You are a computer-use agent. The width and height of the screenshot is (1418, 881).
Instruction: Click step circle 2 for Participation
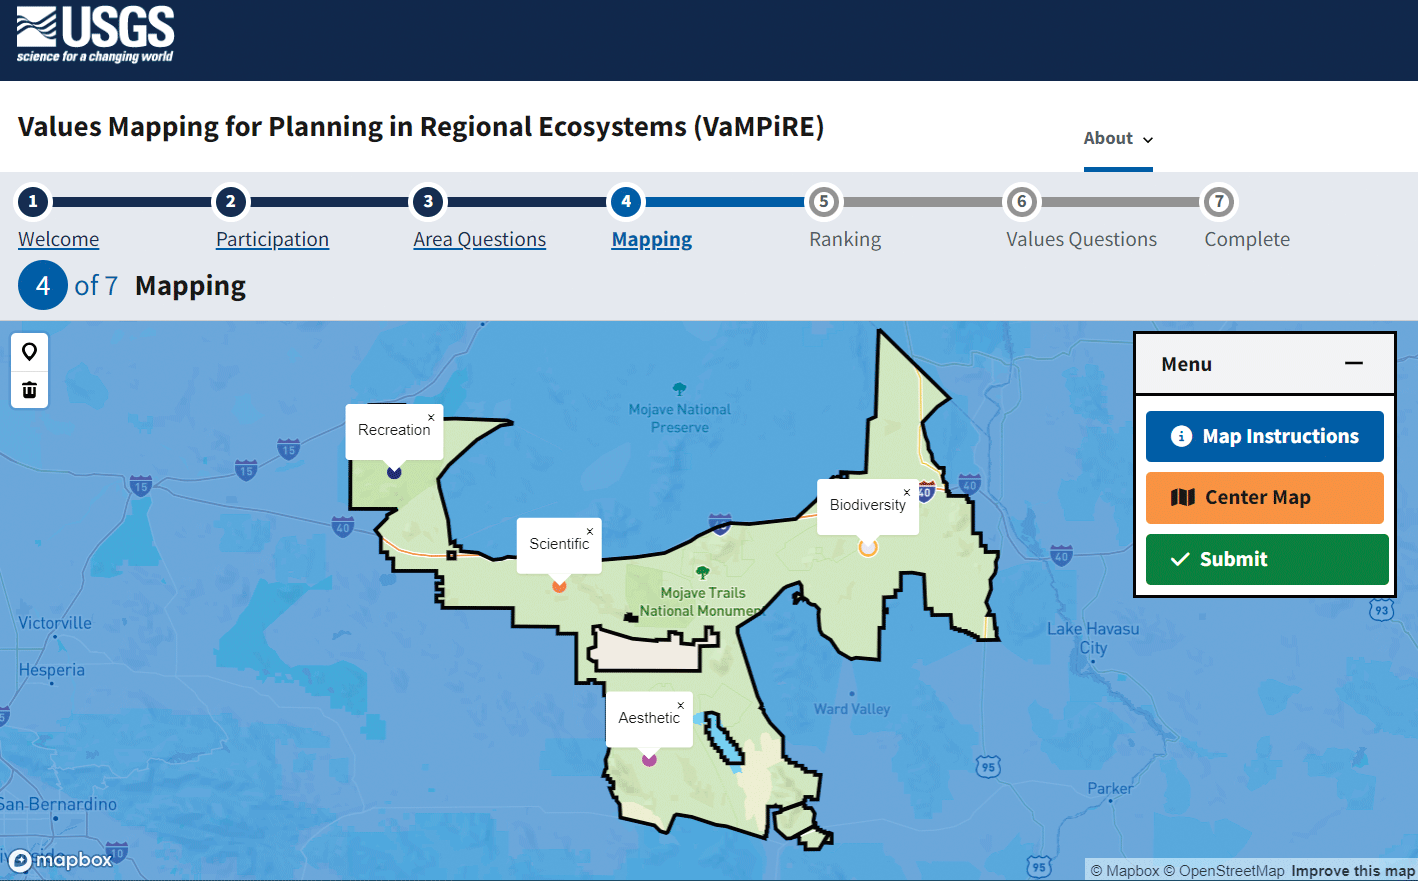pyautogui.click(x=230, y=201)
